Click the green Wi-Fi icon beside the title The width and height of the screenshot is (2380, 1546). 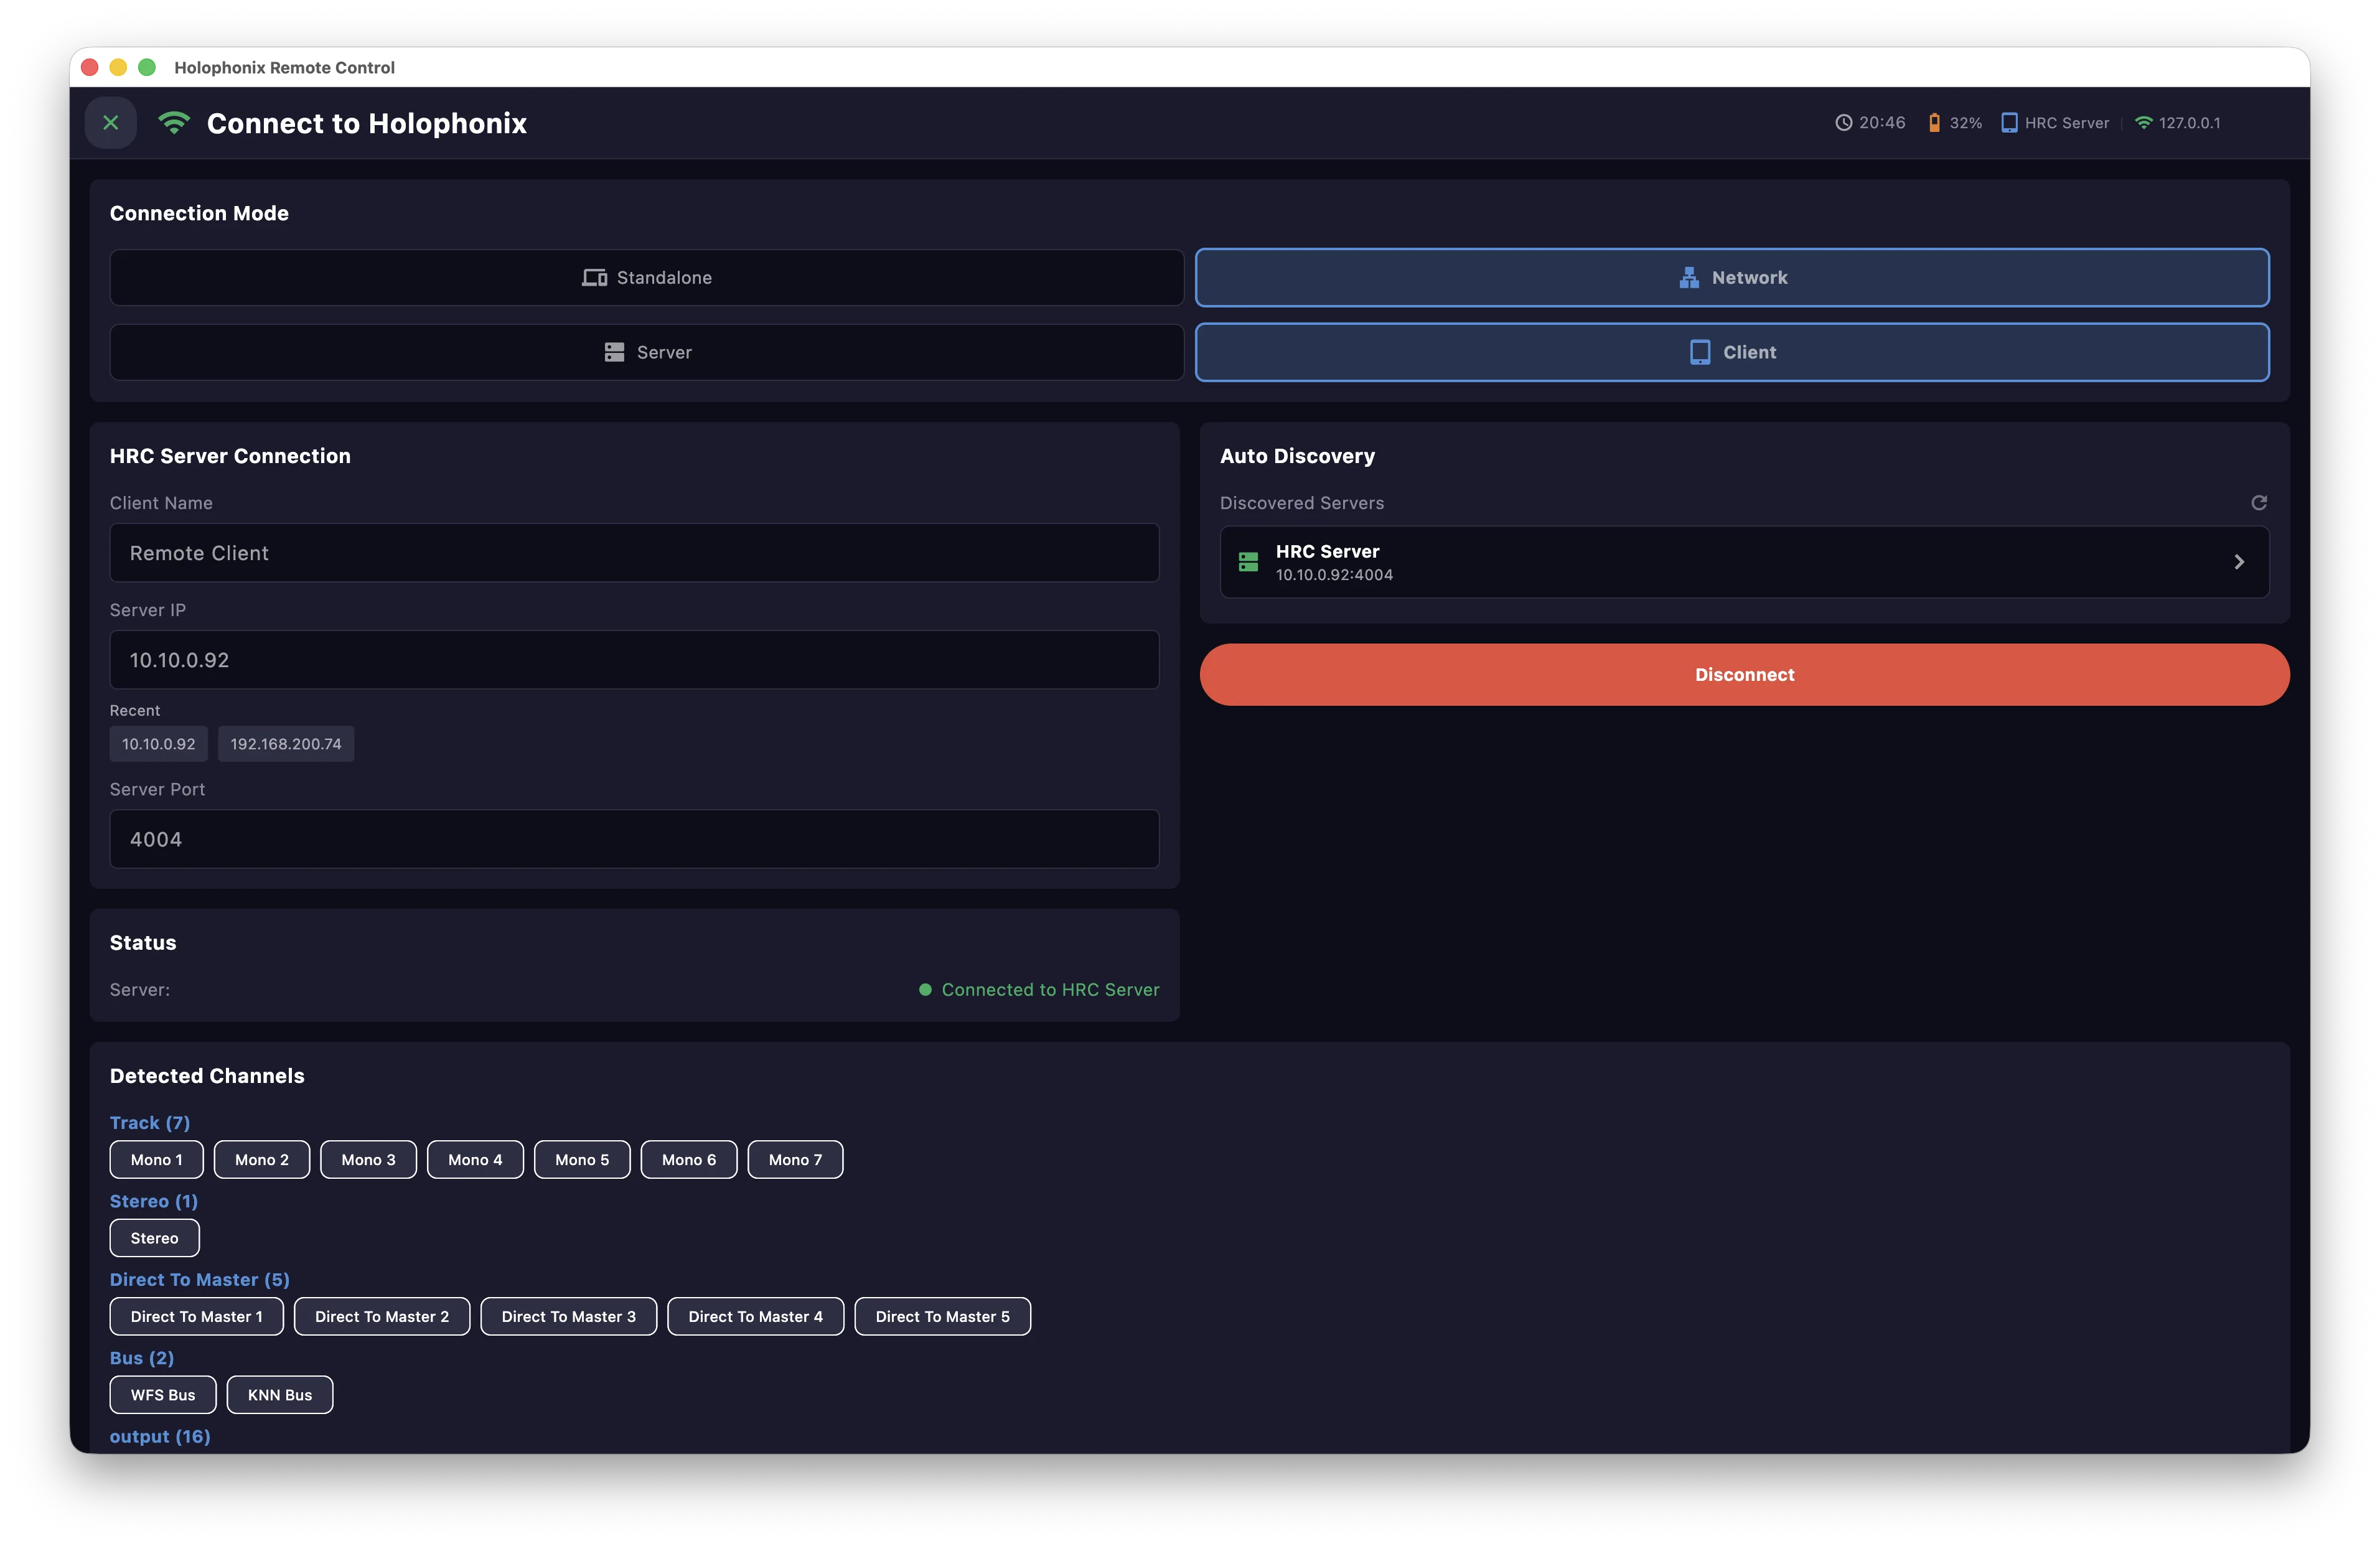pyautogui.click(x=174, y=123)
